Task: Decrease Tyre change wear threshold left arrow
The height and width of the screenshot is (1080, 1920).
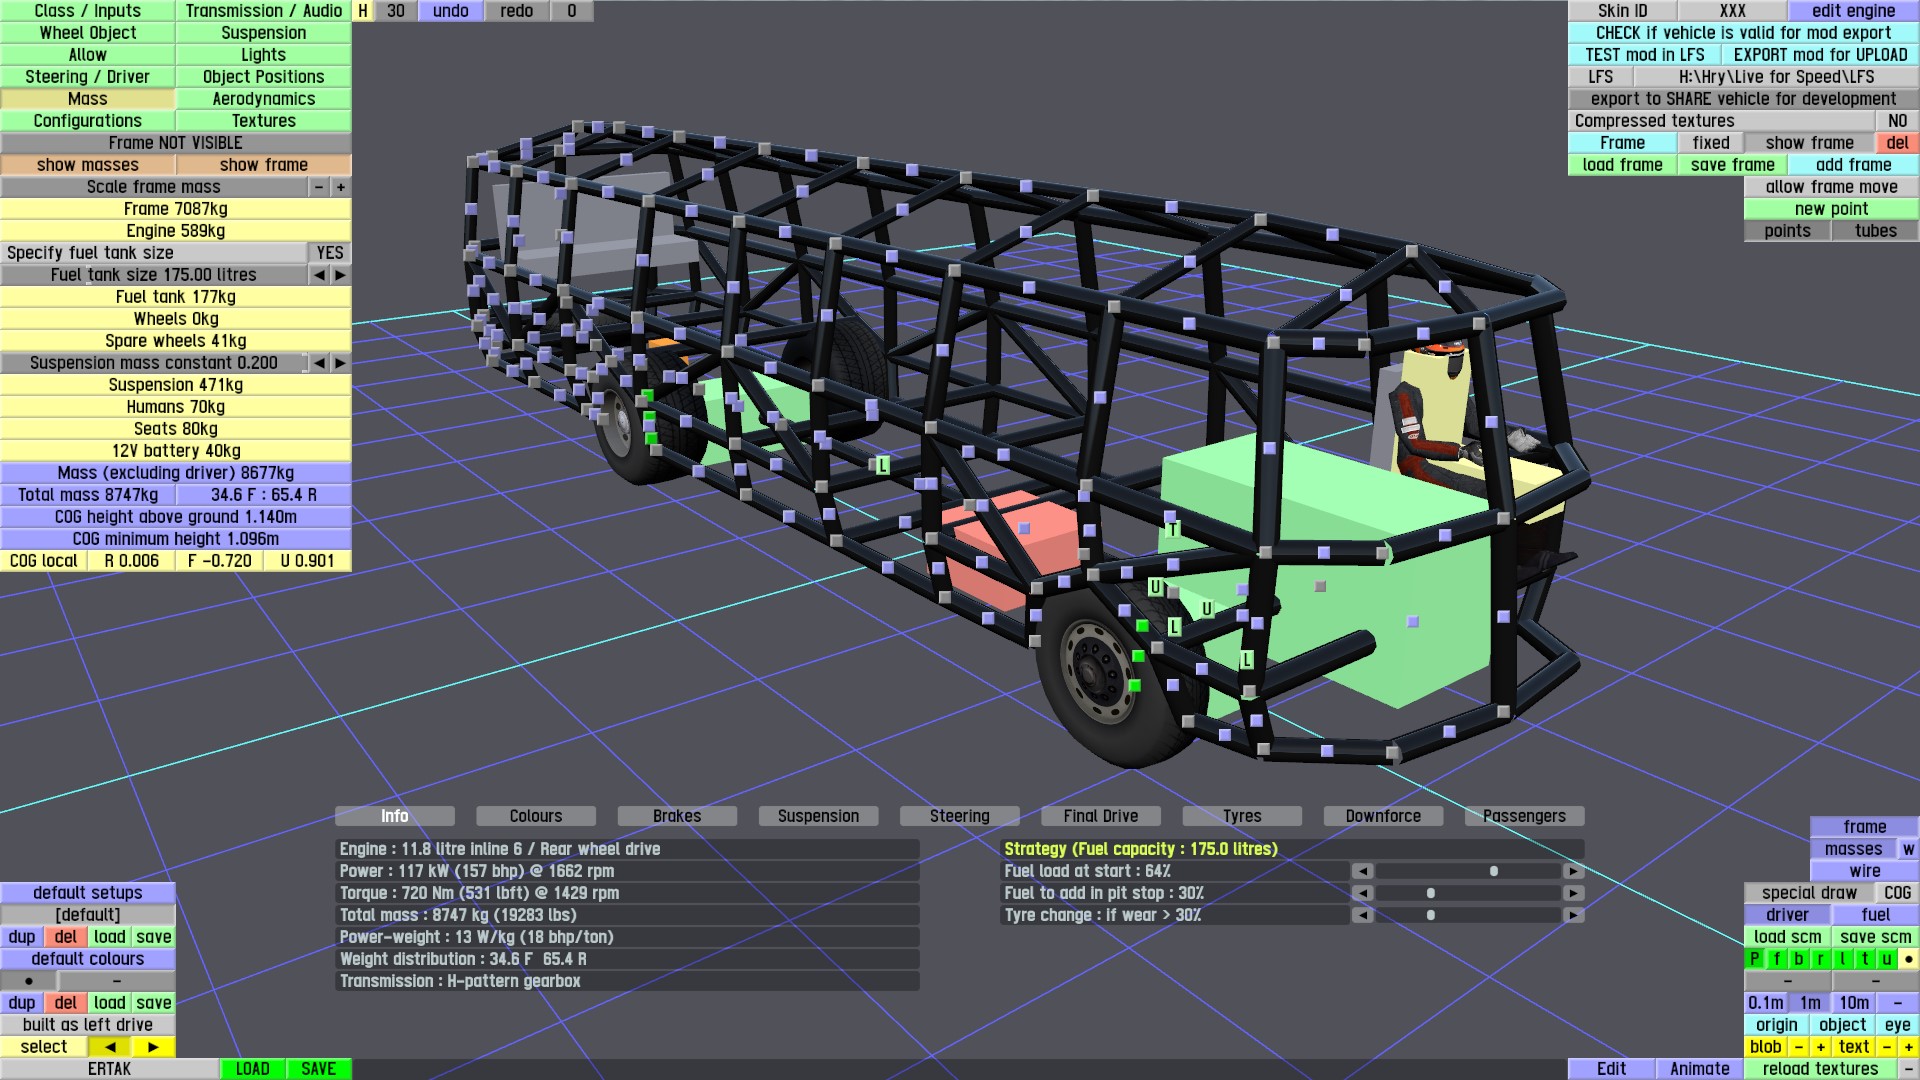Action: coord(1362,915)
